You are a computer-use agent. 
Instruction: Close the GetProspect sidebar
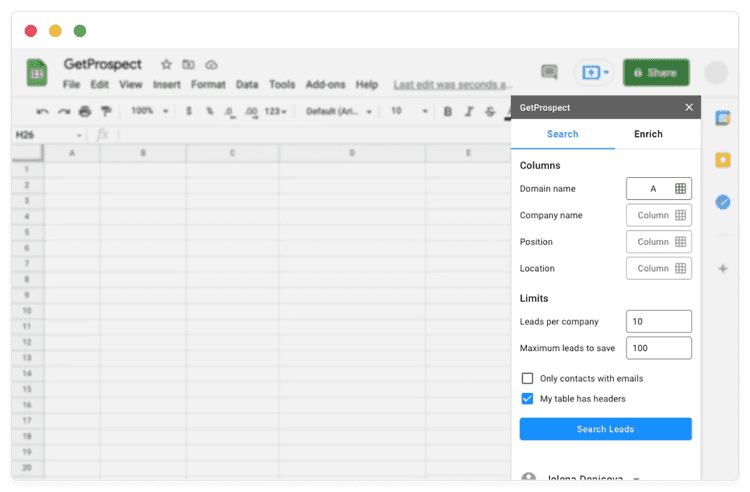pyautogui.click(x=689, y=107)
